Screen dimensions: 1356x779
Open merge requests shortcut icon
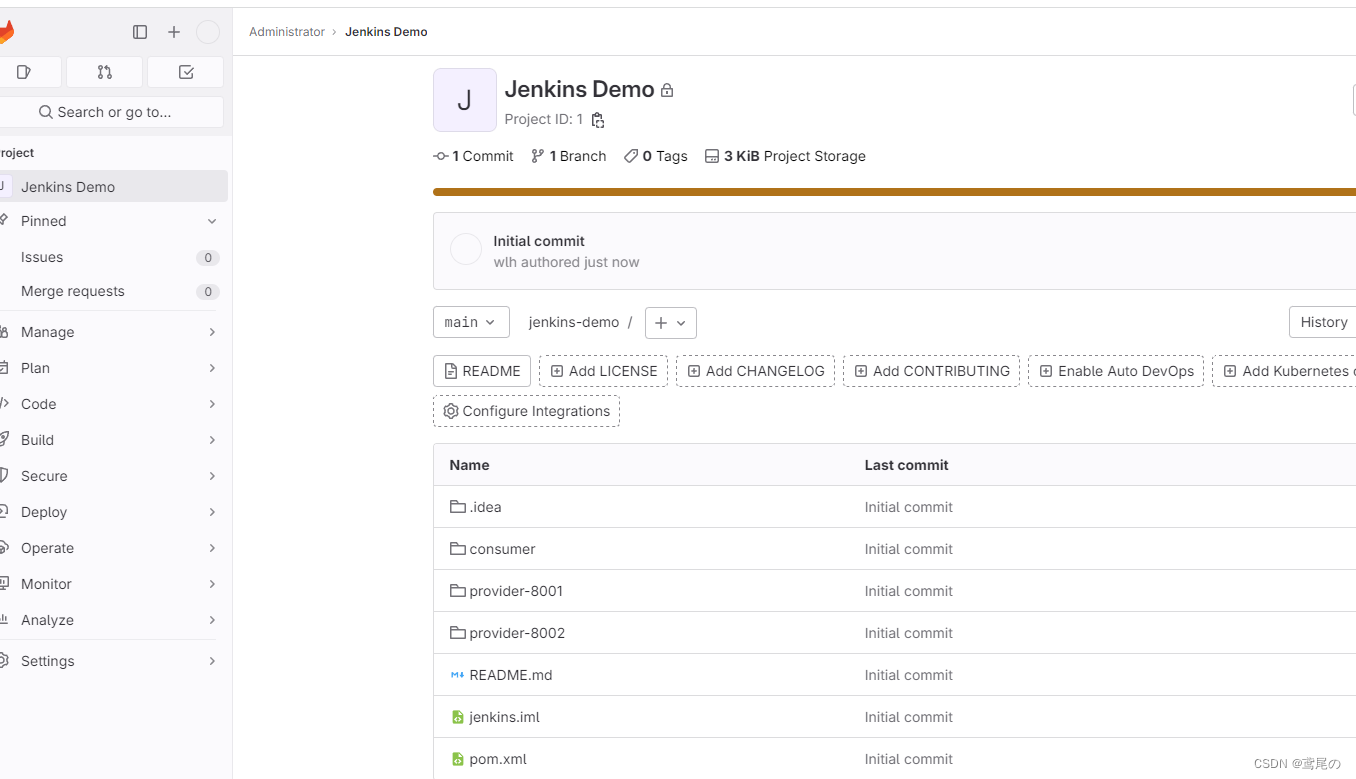(105, 72)
